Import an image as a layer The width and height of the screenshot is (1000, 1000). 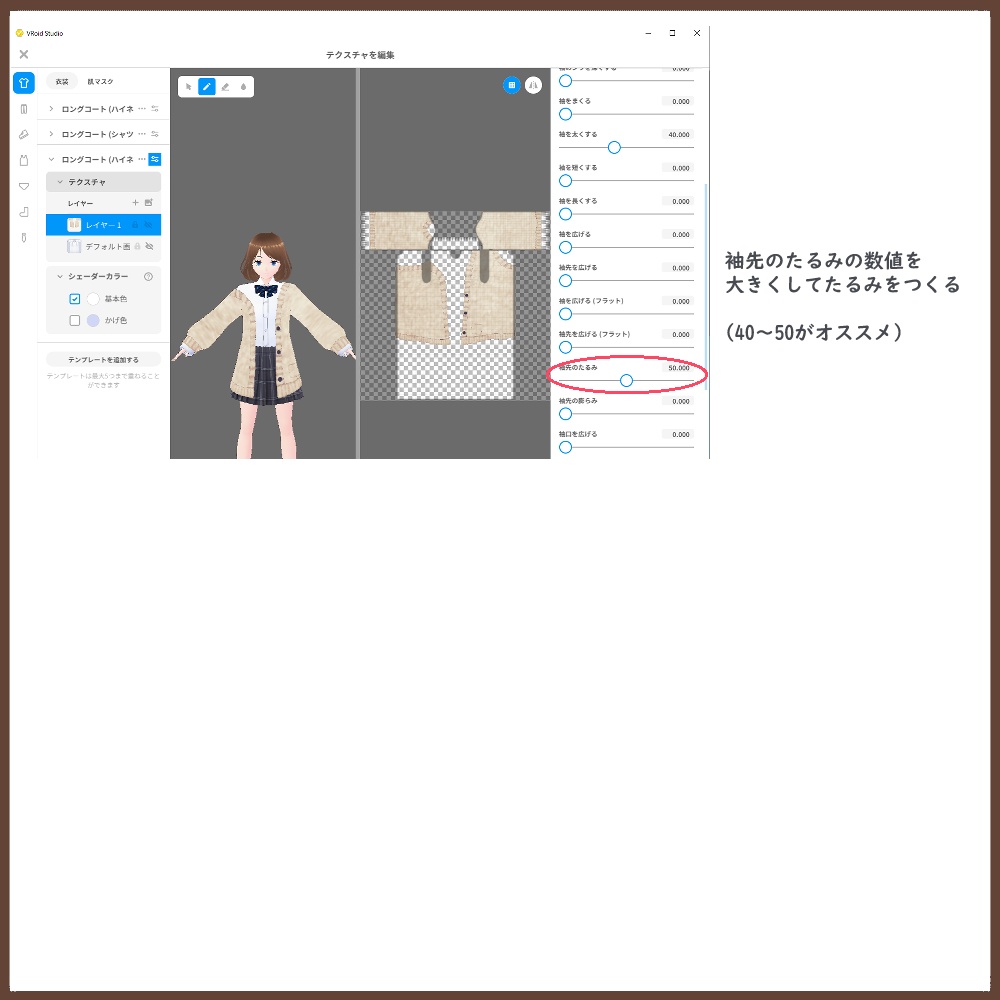149,203
